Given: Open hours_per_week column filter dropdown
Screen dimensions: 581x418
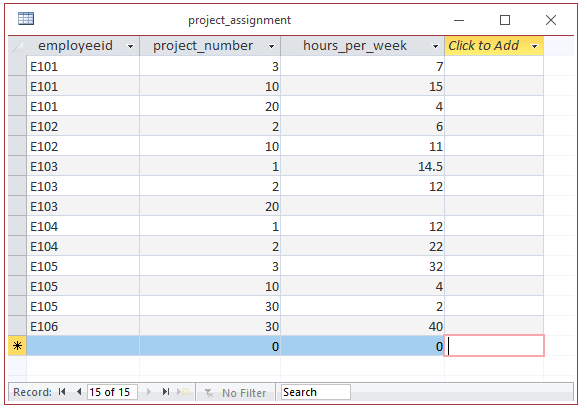Looking at the screenshot, I should [435, 46].
